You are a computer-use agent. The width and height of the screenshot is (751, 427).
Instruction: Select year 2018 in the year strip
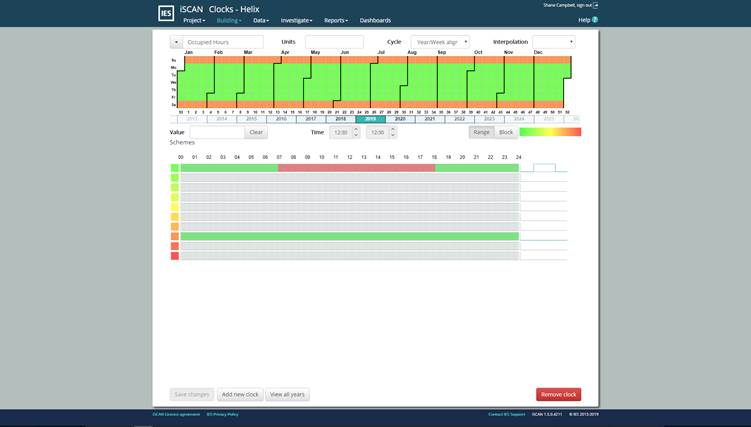[x=341, y=119]
